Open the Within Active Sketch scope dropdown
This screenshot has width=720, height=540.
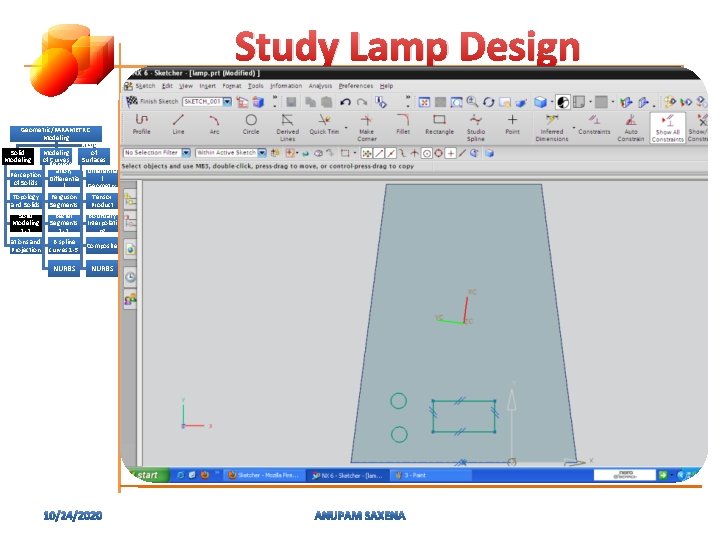point(262,152)
